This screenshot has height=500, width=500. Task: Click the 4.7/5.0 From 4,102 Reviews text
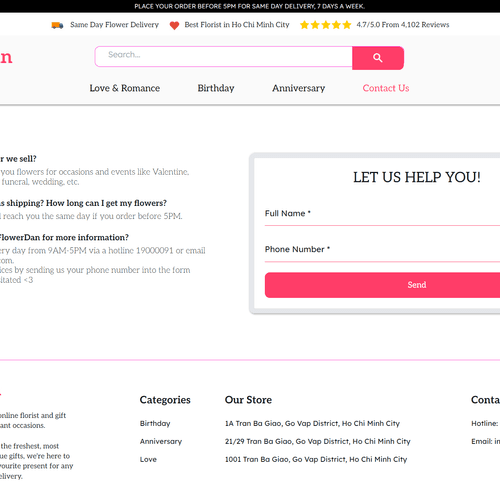(x=403, y=25)
